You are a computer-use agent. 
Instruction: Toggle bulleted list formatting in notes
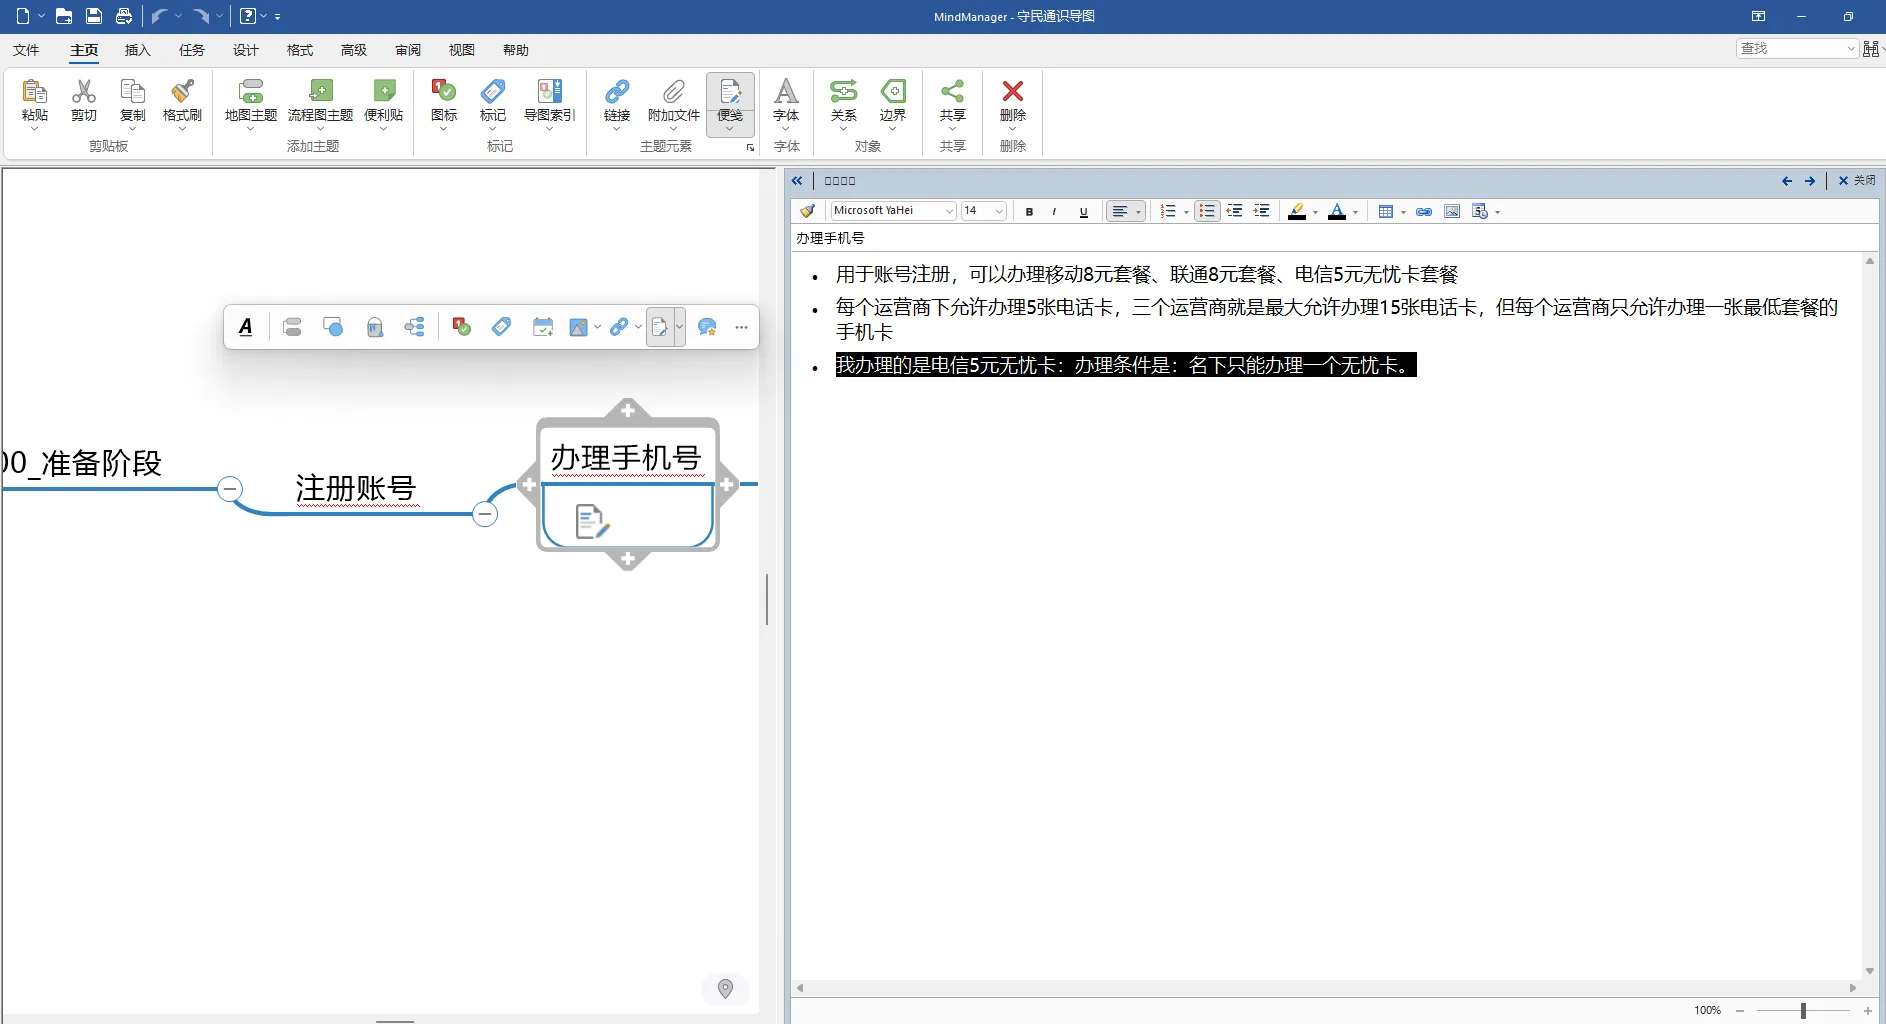click(1207, 211)
